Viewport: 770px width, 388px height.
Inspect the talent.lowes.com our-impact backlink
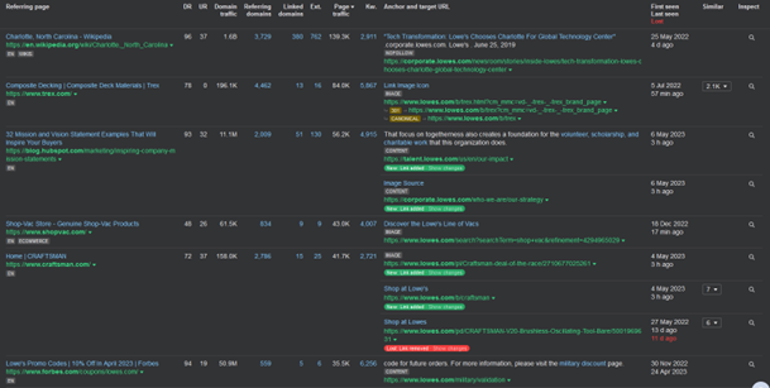[x=751, y=135]
